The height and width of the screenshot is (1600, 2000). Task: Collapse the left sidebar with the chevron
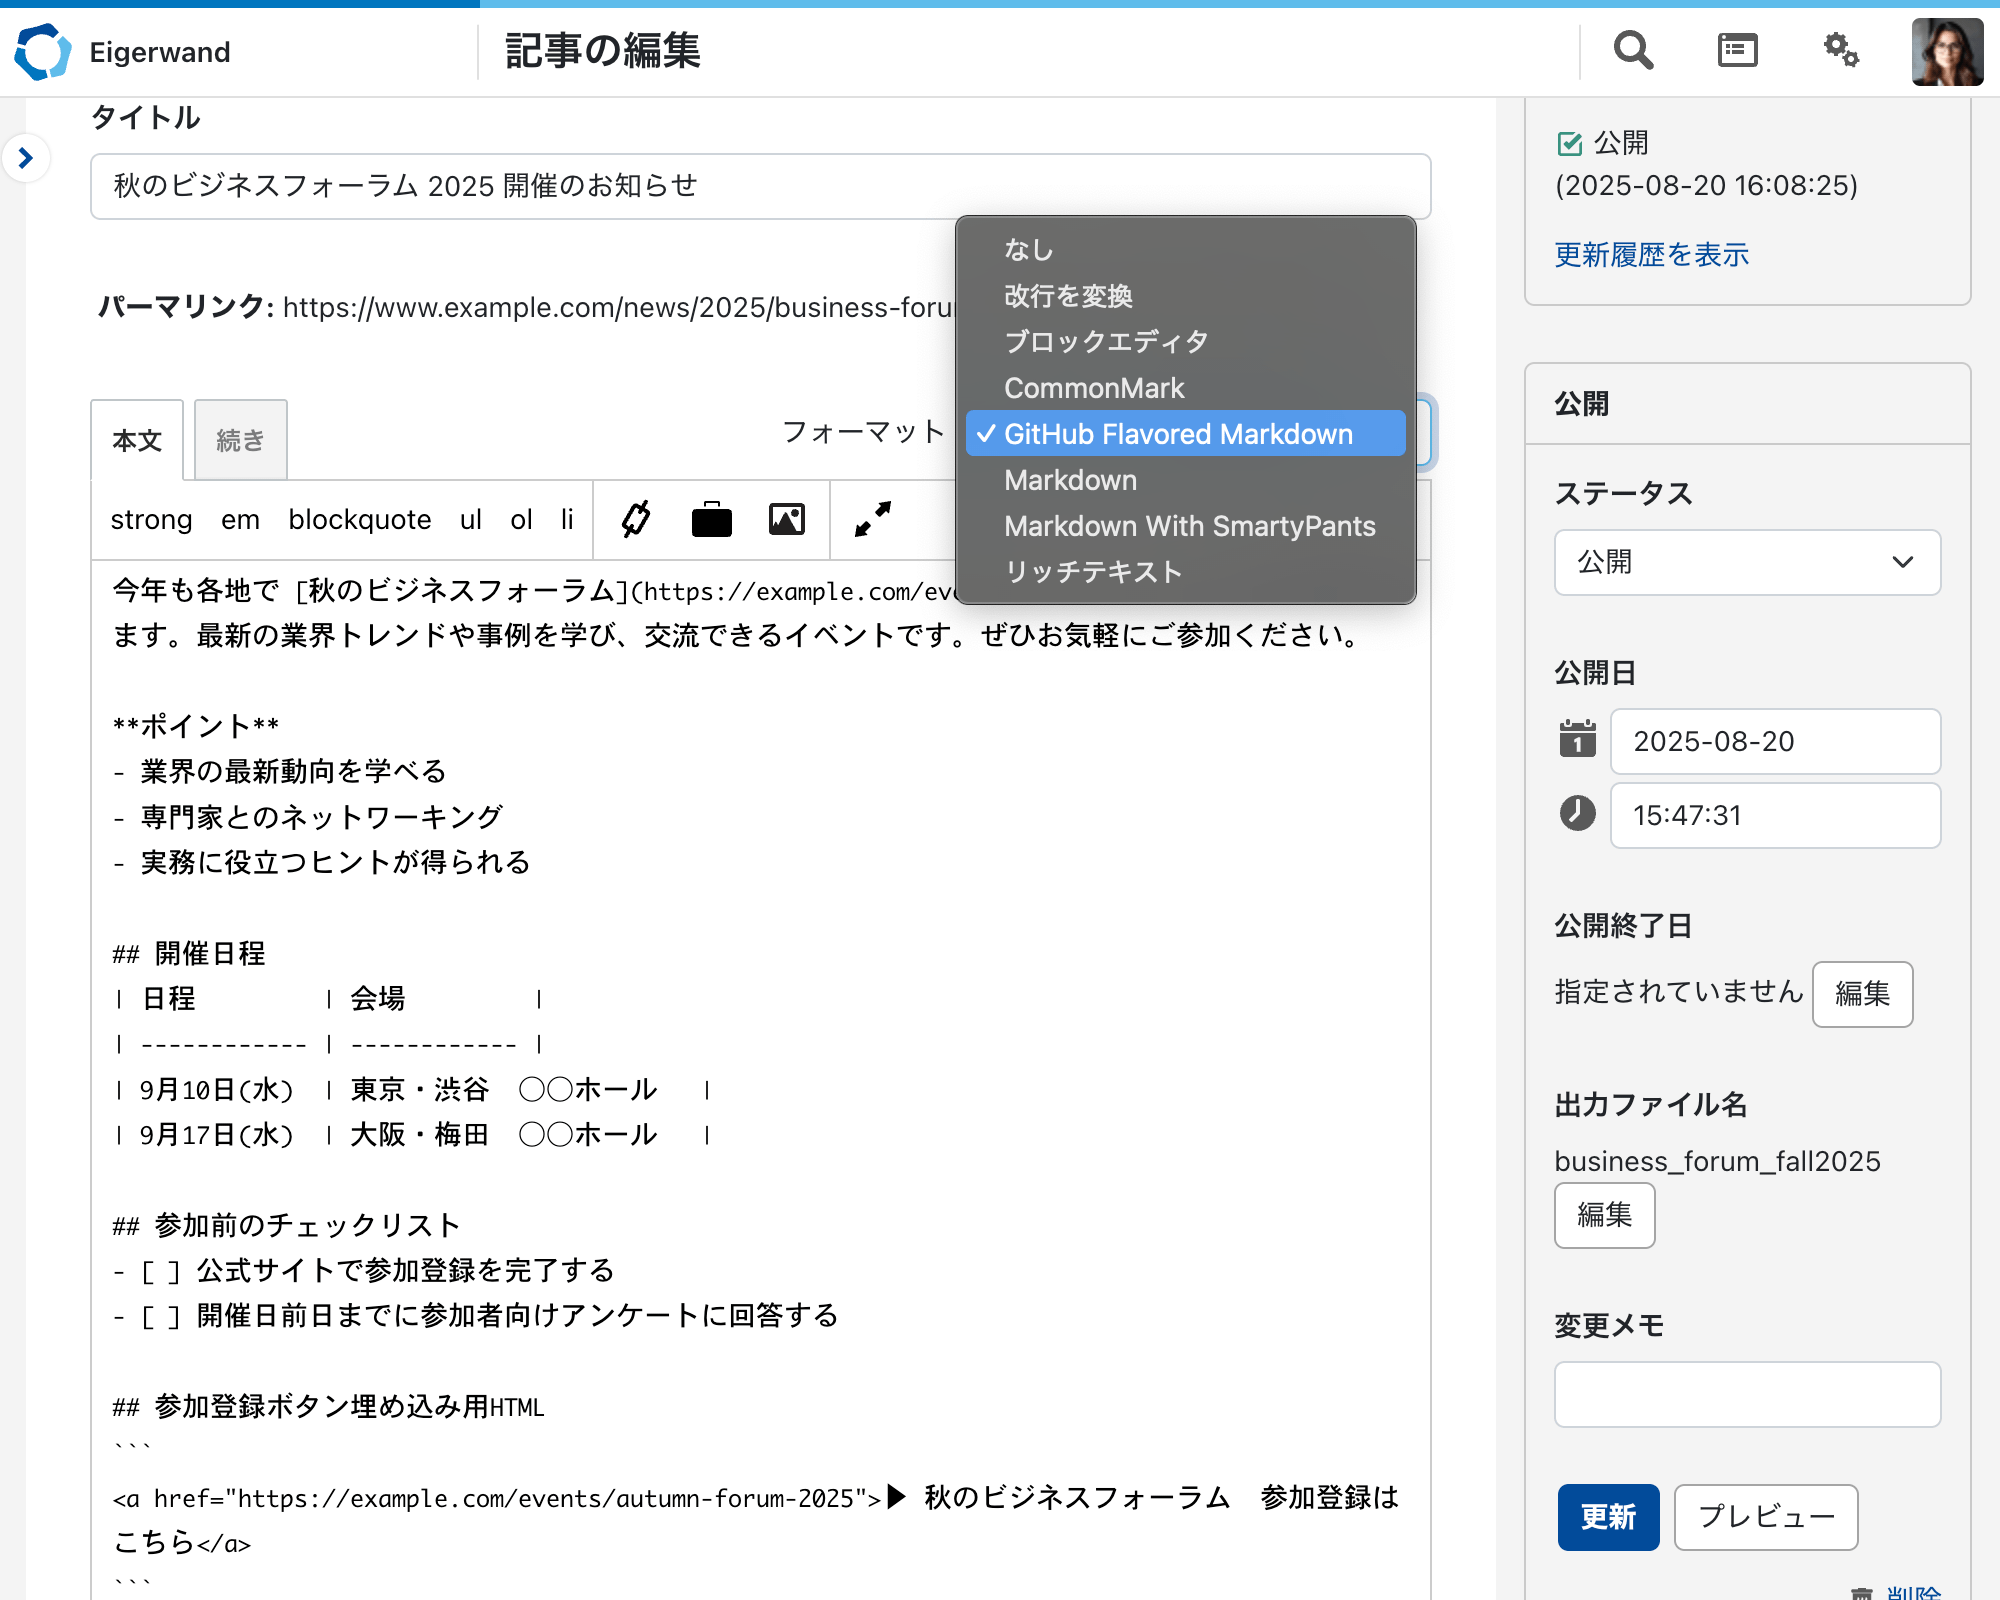tap(25, 157)
